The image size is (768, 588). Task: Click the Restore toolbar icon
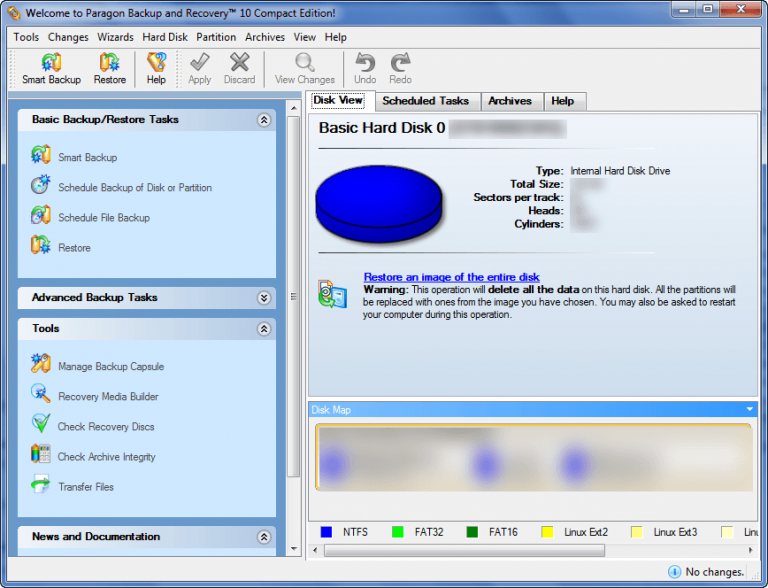(x=110, y=63)
